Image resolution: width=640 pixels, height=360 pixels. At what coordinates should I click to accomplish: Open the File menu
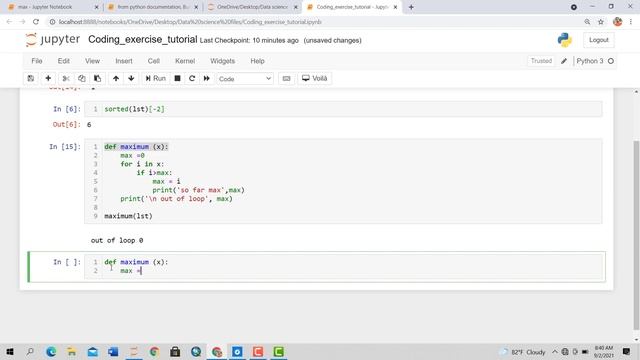point(37,61)
